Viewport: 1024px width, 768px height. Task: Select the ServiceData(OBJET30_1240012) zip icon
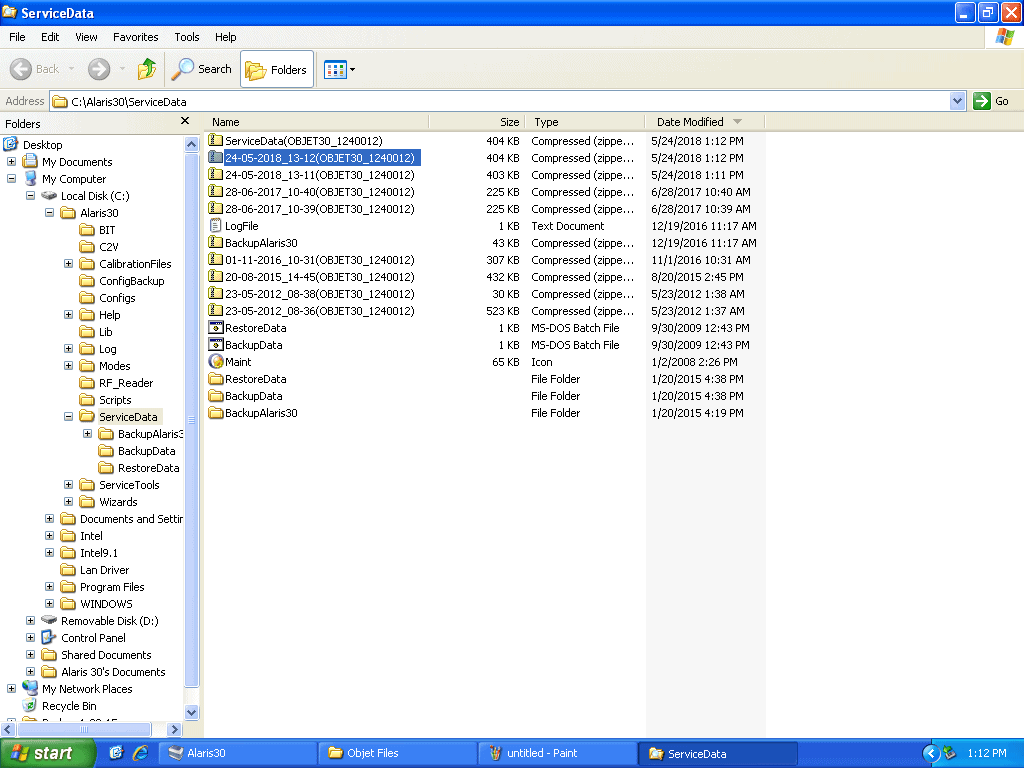pyautogui.click(x=216, y=140)
